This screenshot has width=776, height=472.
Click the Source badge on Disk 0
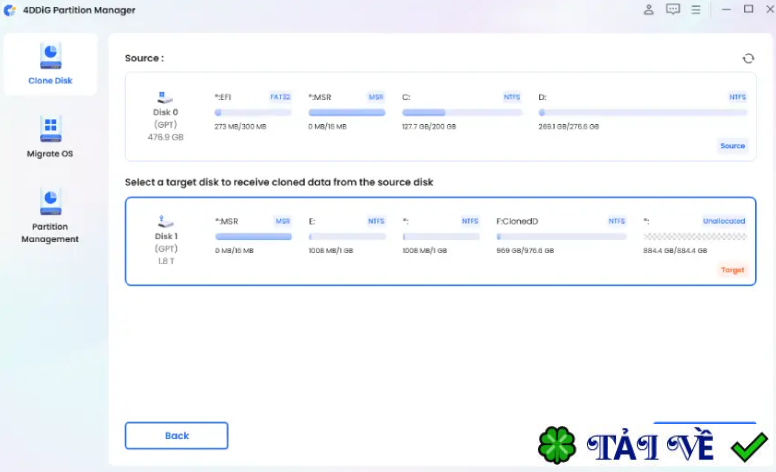(x=732, y=146)
